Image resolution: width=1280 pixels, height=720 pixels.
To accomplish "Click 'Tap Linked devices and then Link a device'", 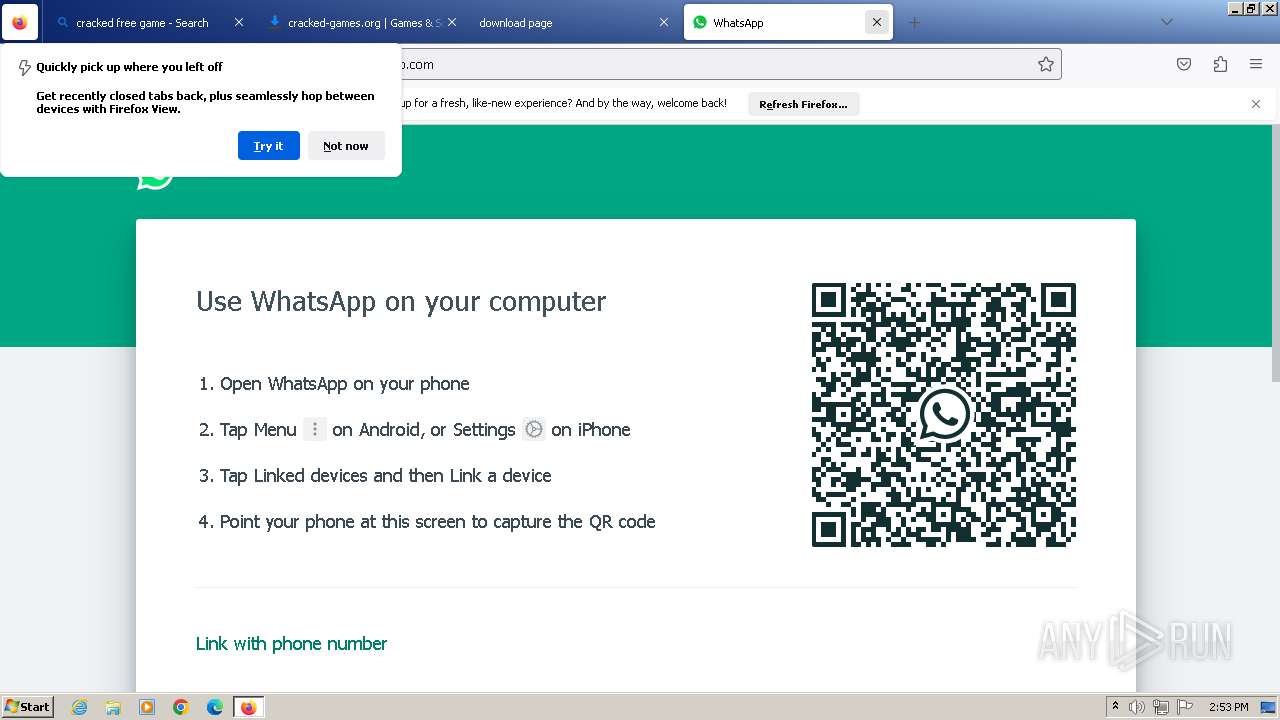I will click(x=386, y=475).
